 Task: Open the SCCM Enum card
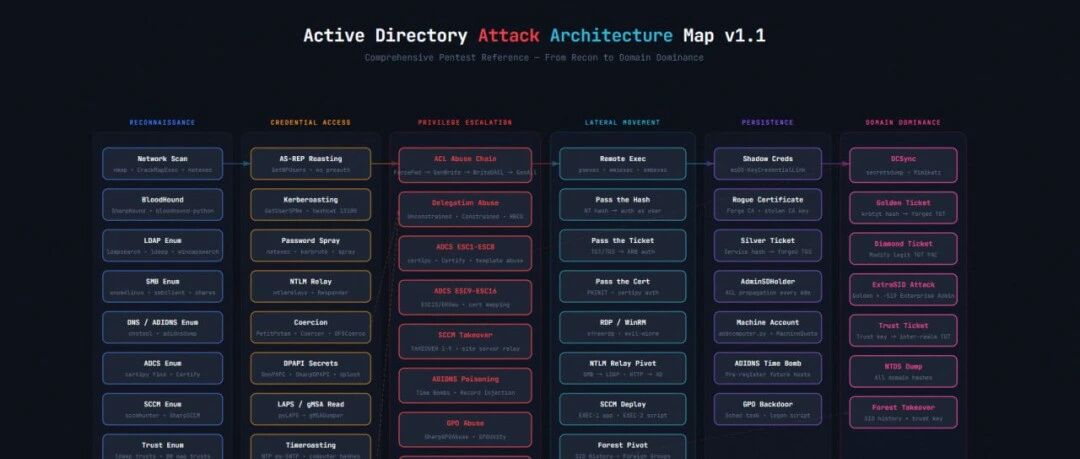(x=163, y=409)
